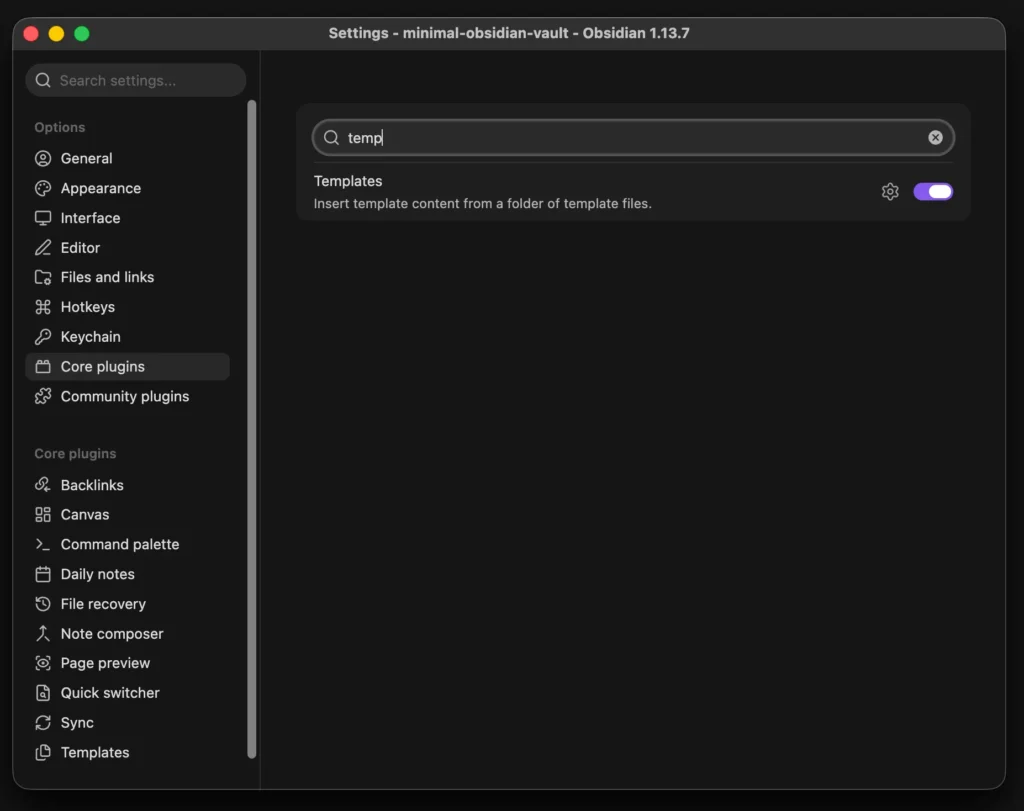Click the Sync refresh icon
The width and height of the screenshot is (1024, 811).
43,723
